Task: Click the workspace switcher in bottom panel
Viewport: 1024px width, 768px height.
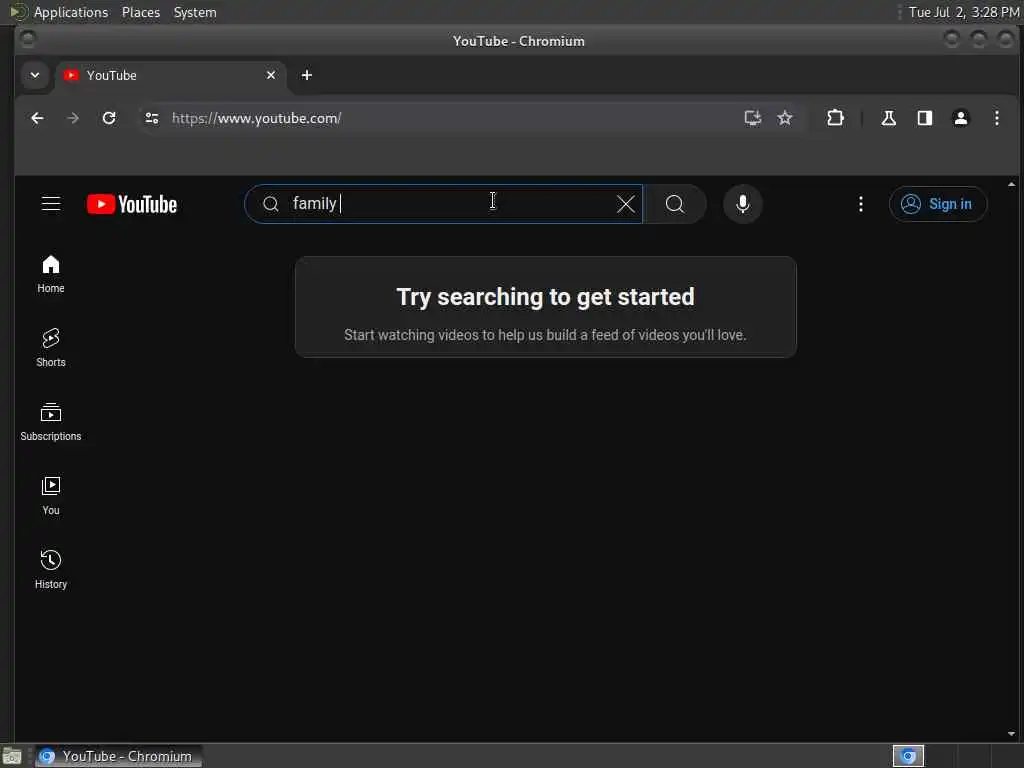Action: pos(908,756)
